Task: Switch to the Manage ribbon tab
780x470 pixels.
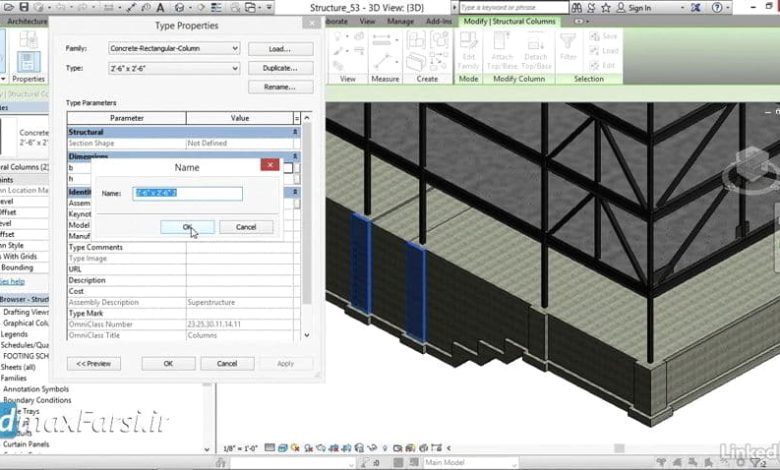Action: (x=400, y=21)
